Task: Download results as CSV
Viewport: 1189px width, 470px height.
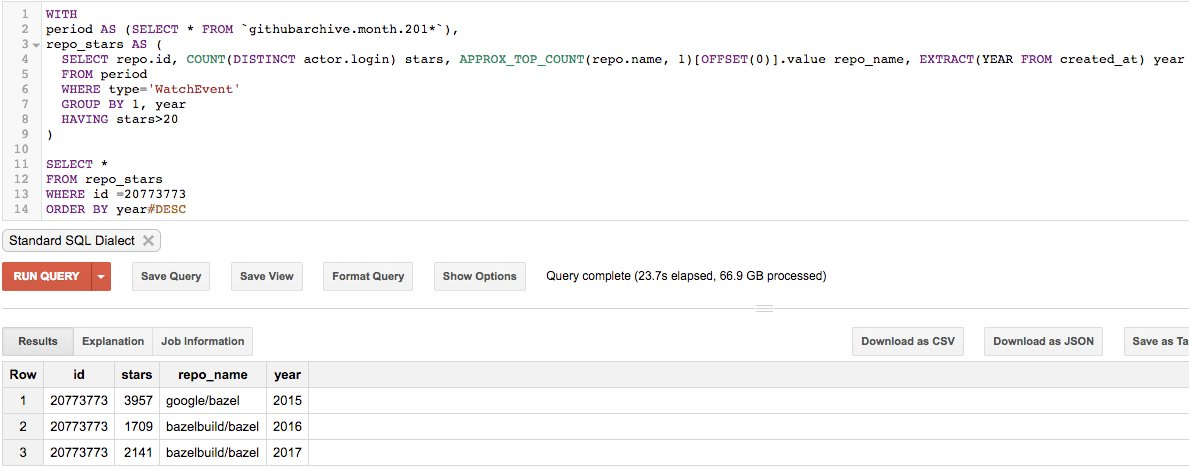Action: 908,341
